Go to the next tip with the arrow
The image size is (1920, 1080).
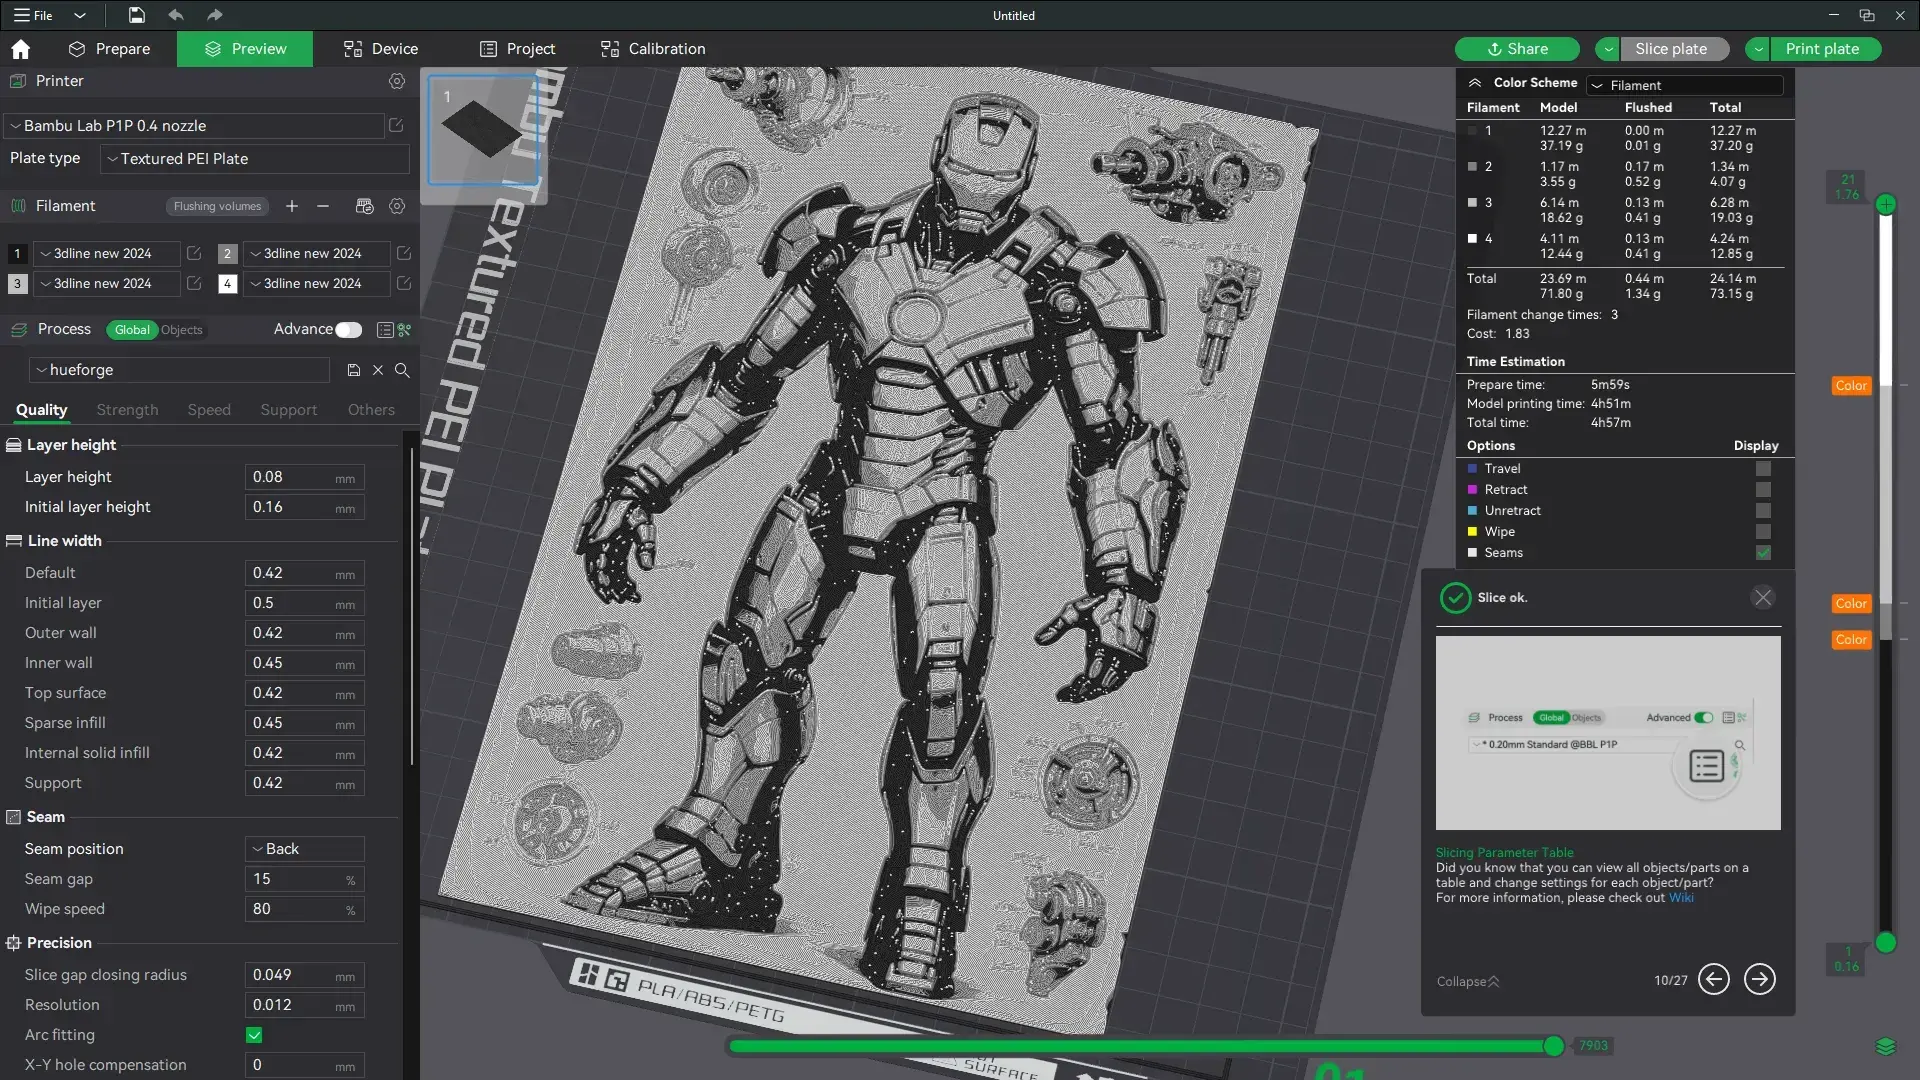click(1759, 980)
